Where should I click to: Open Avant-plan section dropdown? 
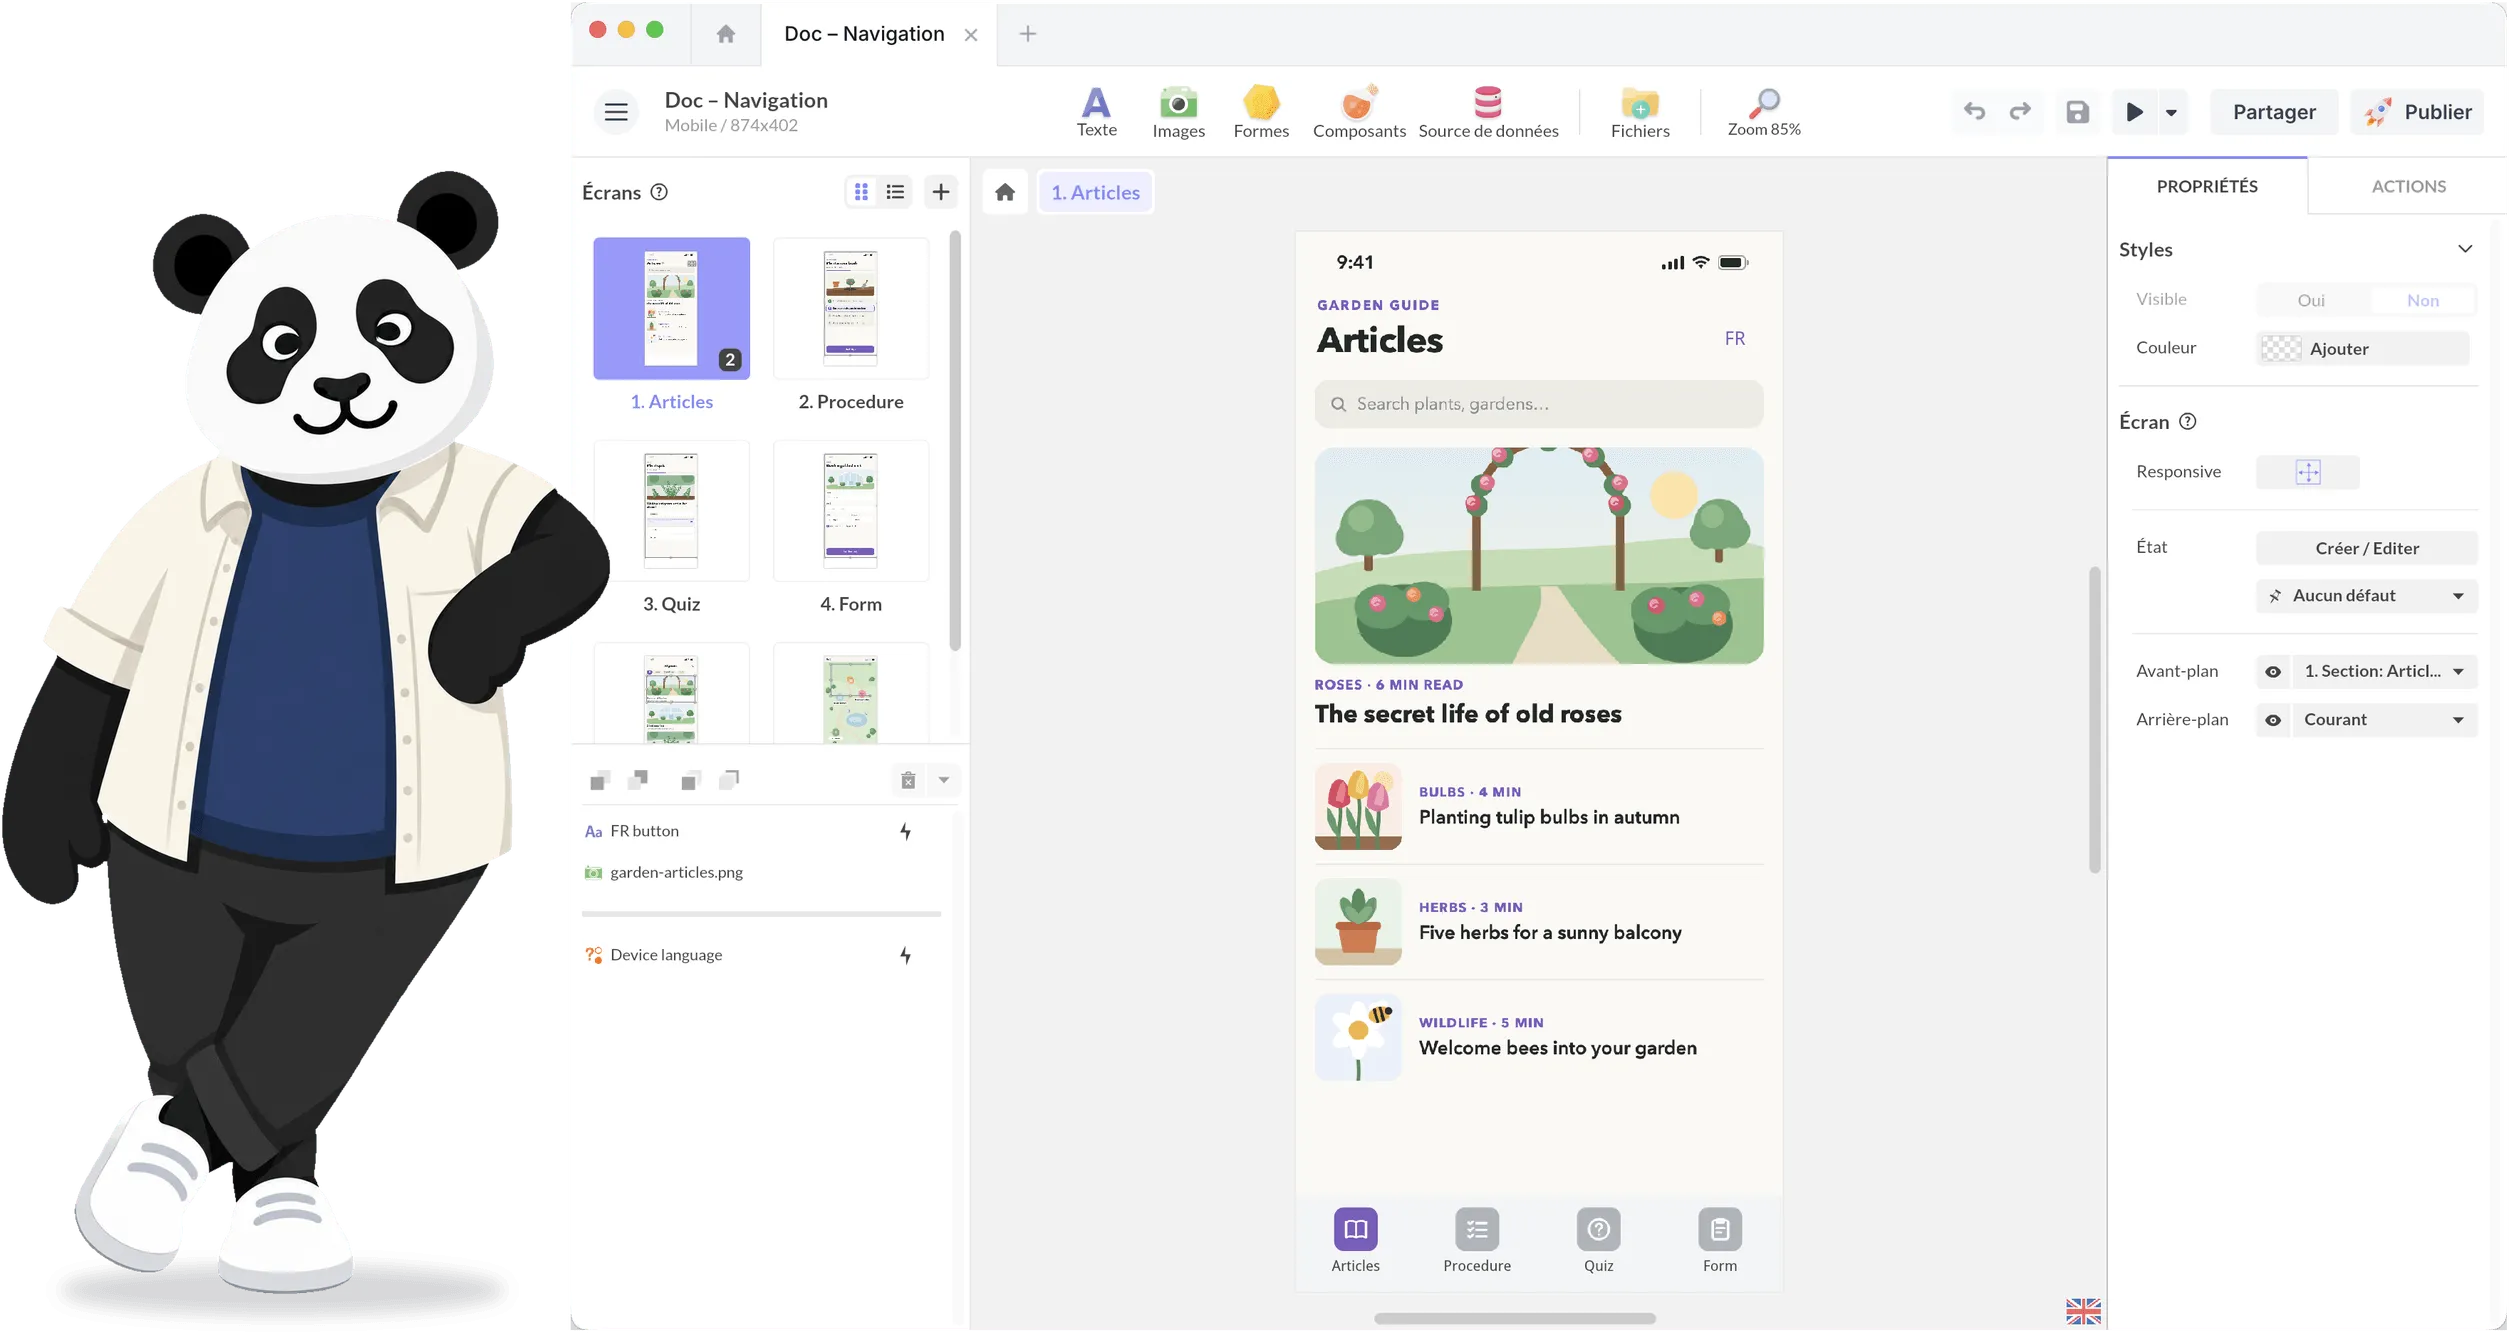click(x=2383, y=672)
